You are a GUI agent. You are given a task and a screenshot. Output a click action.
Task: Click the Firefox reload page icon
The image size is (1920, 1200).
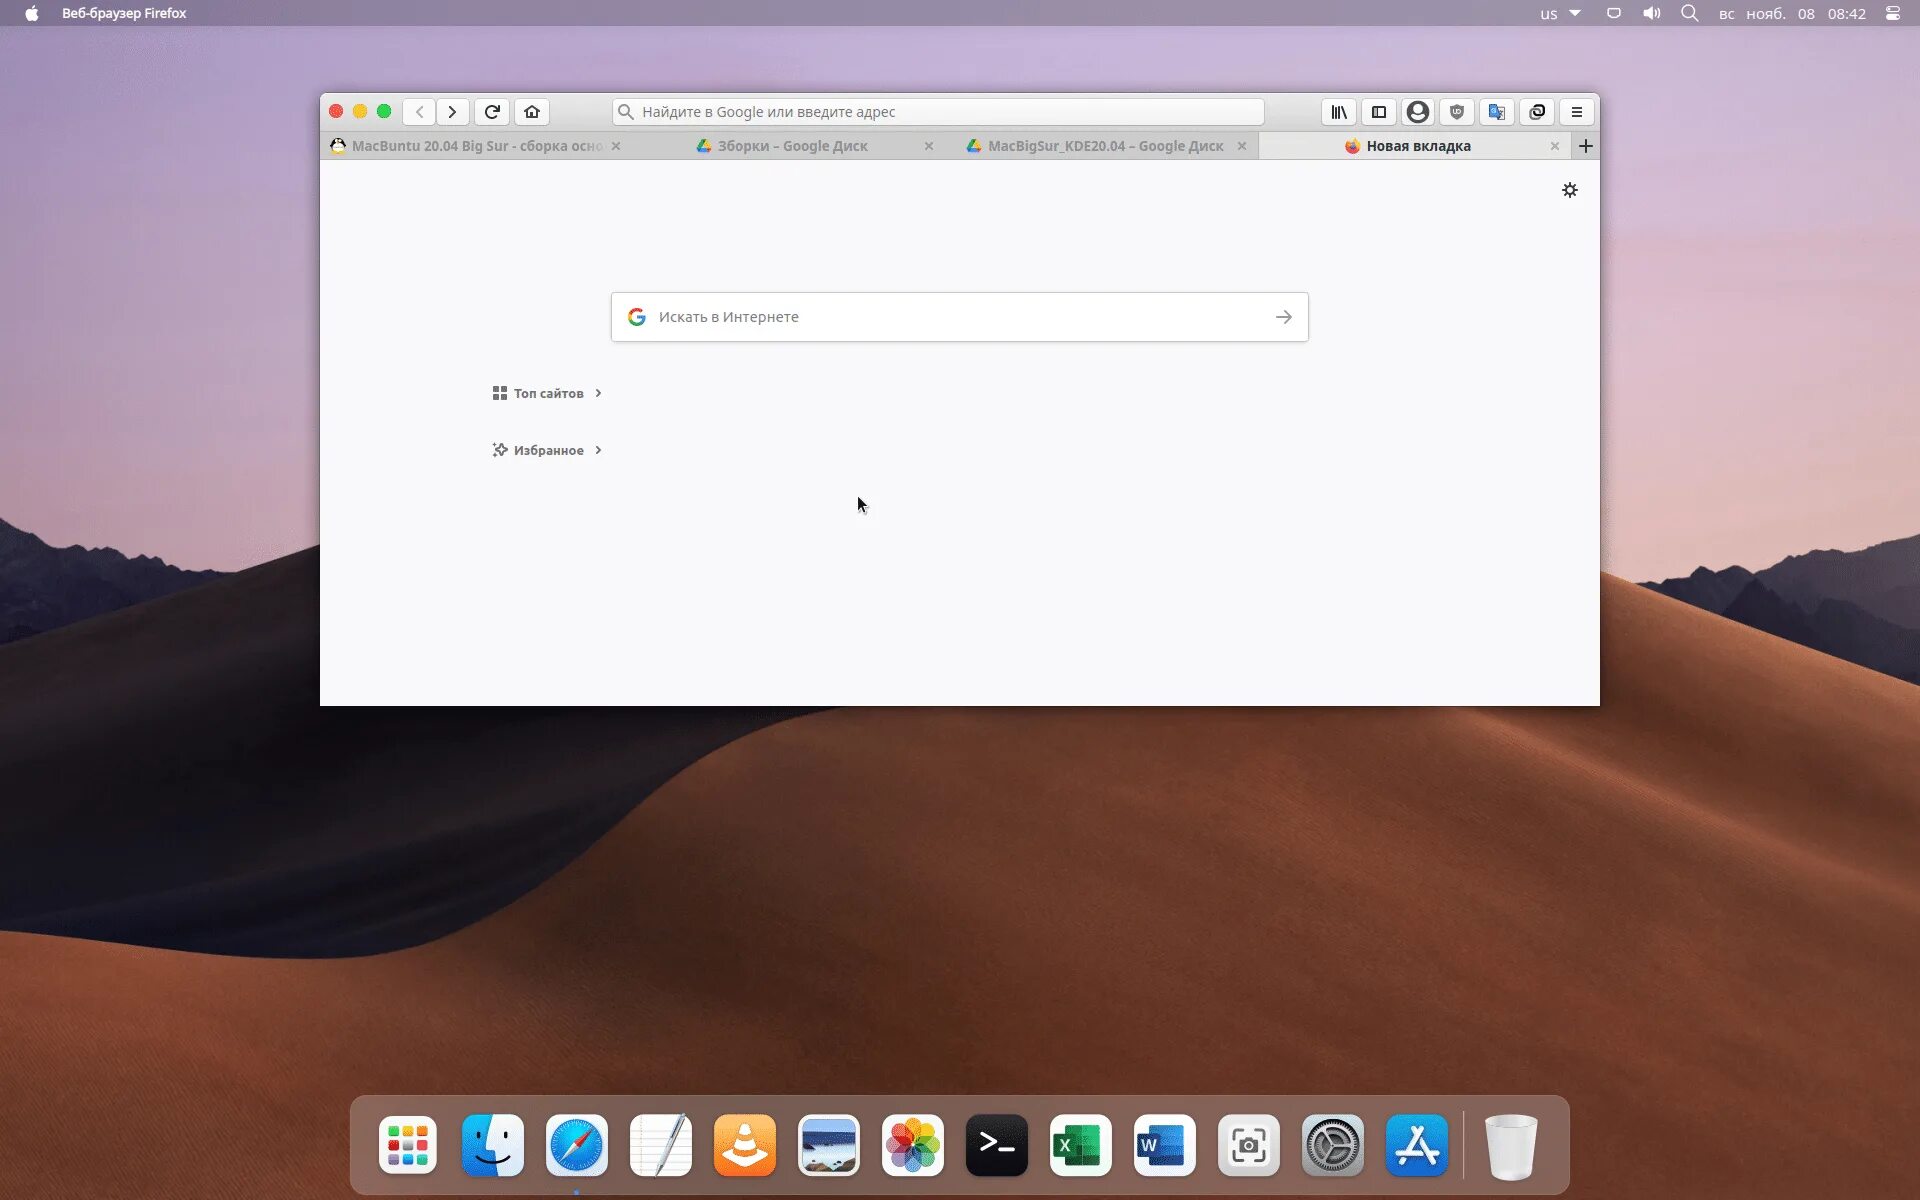(x=492, y=112)
